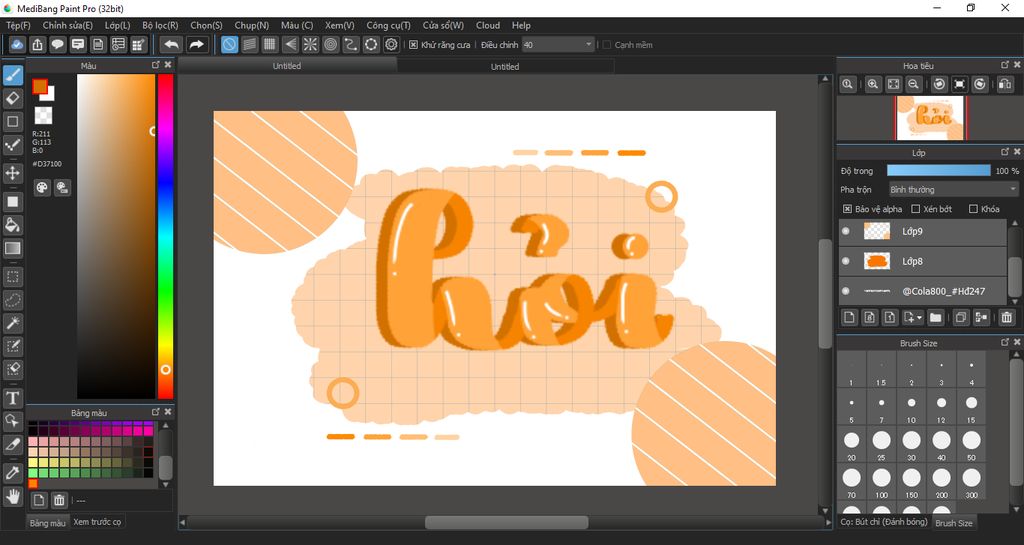The image size is (1024, 545).
Task: Switch to Xem trước cọ tab
Action: click(x=97, y=522)
